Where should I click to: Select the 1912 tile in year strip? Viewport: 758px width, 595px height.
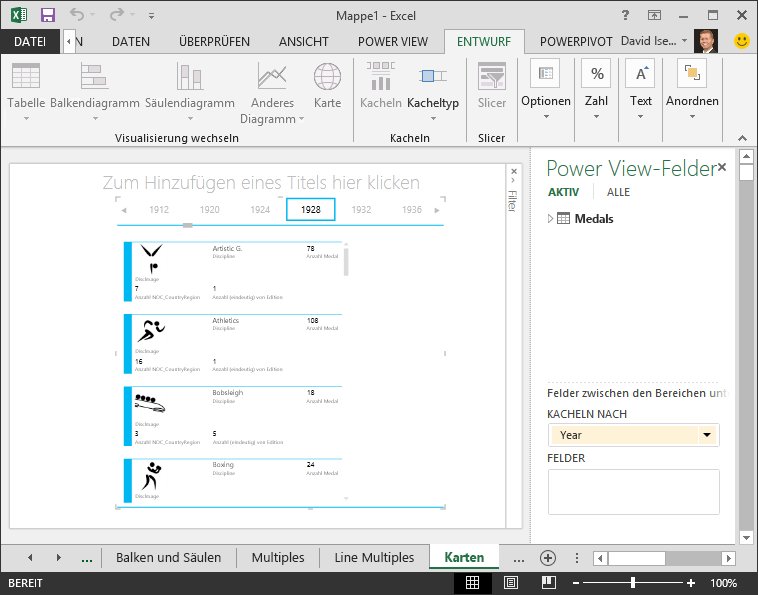pyautogui.click(x=159, y=209)
